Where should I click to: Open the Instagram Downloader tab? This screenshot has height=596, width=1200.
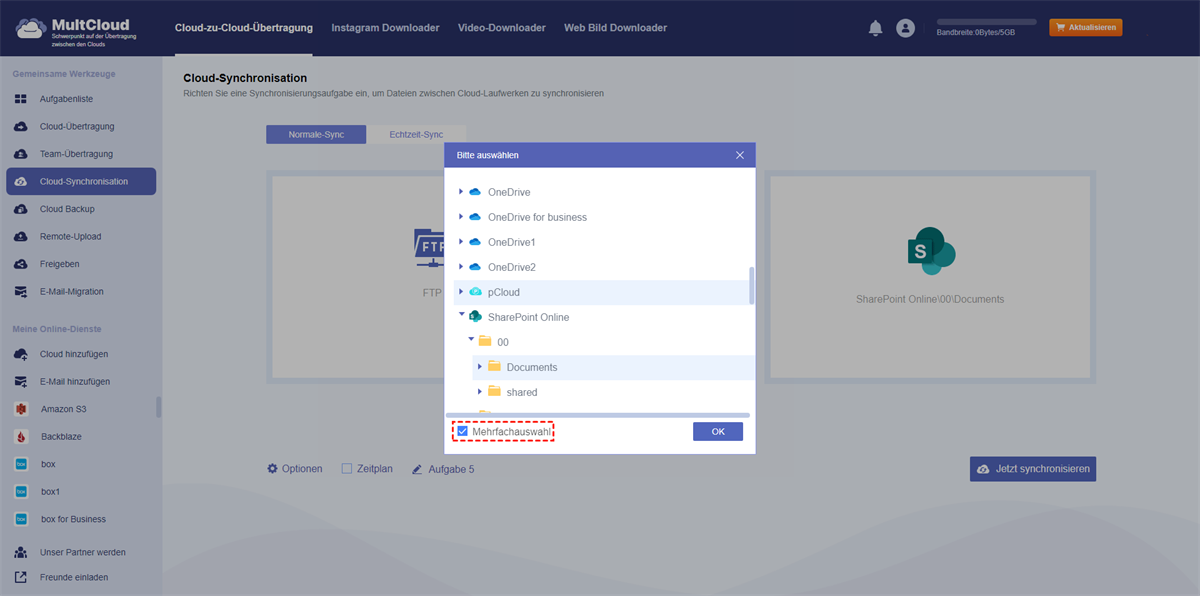coord(385,28)
